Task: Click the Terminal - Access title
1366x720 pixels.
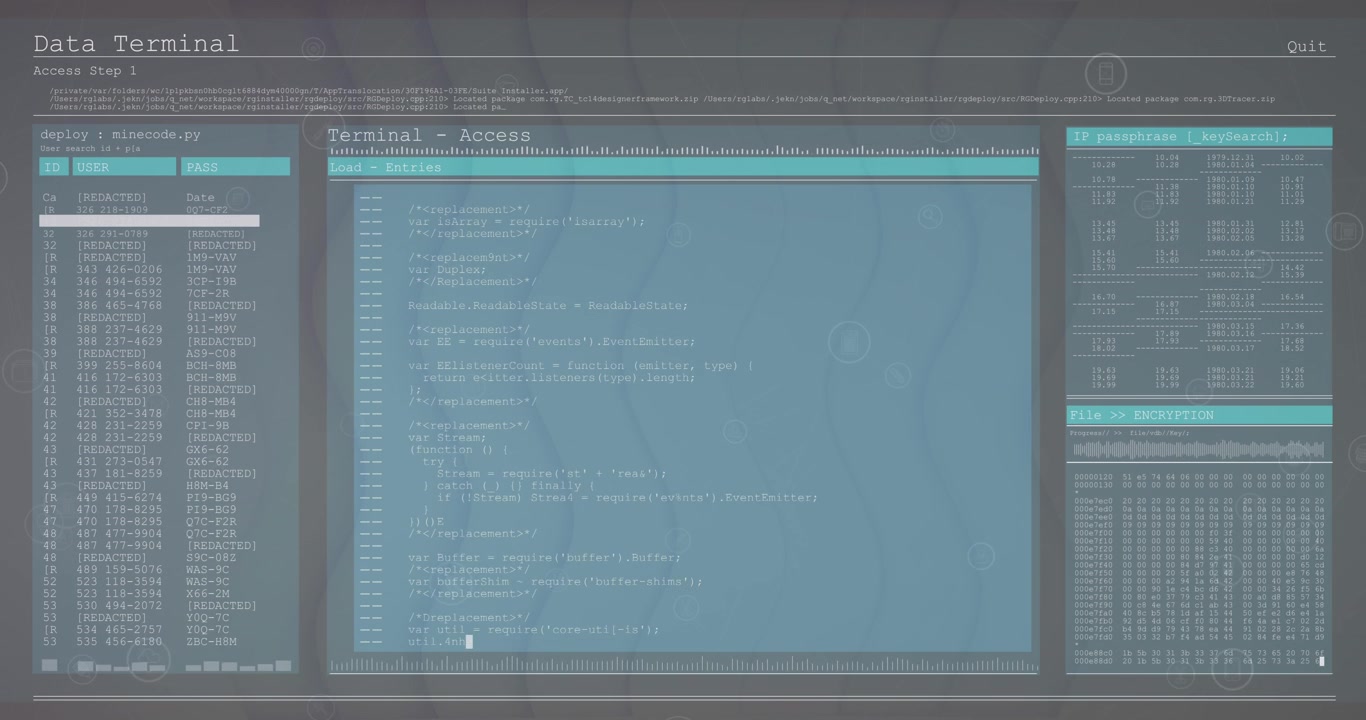Action: pos(429,136)
